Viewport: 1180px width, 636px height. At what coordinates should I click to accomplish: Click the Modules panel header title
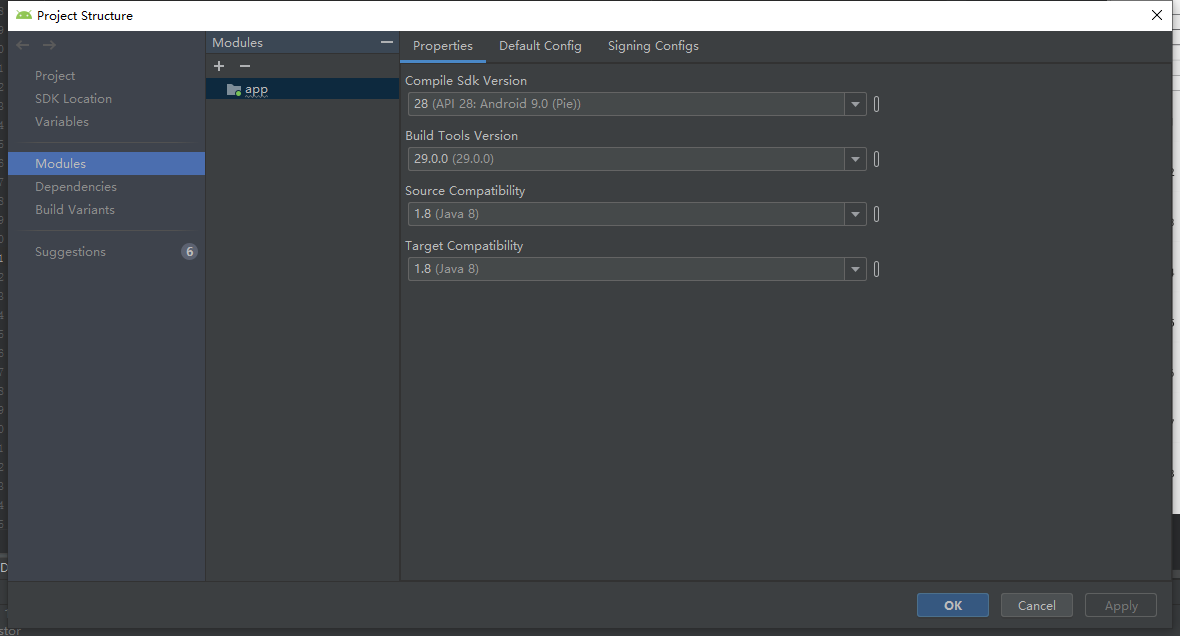pyautogui.click(x=237, y=43)
